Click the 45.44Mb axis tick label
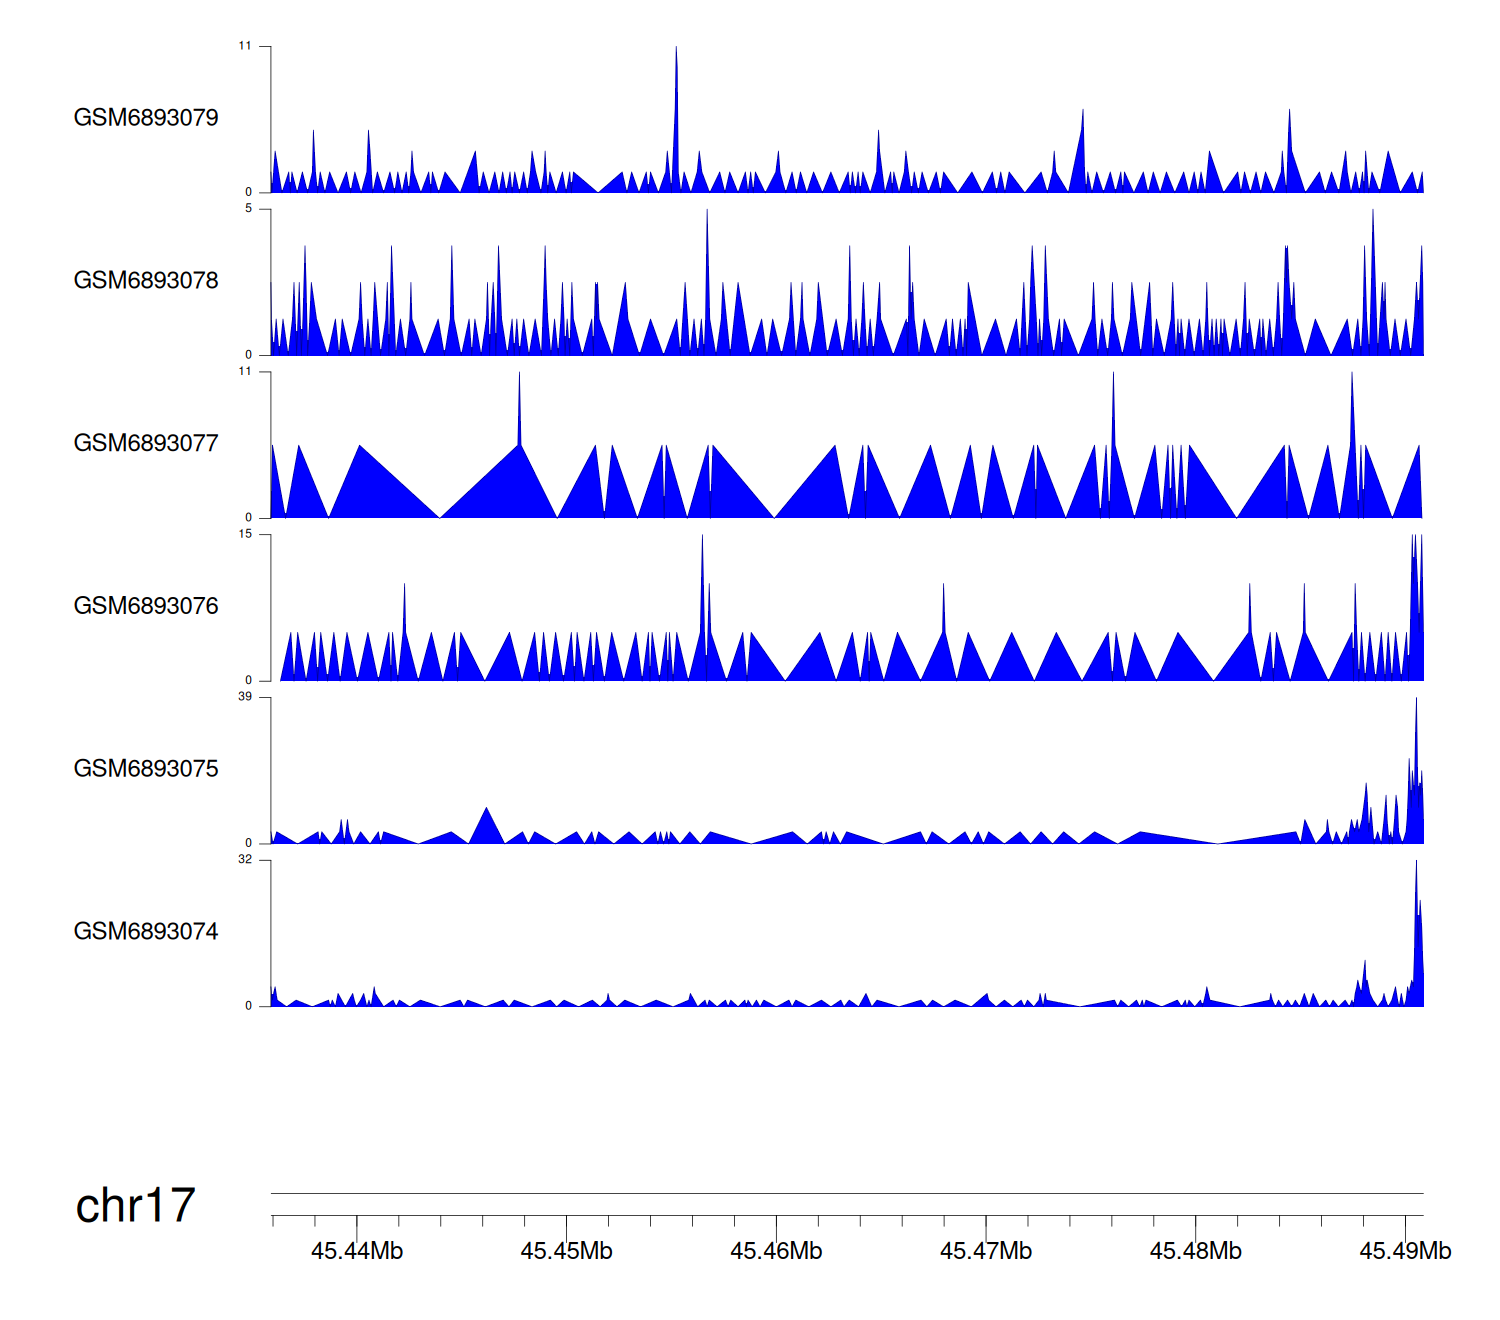Viewport: 1500px width, 1320px height. [357, 1251]
